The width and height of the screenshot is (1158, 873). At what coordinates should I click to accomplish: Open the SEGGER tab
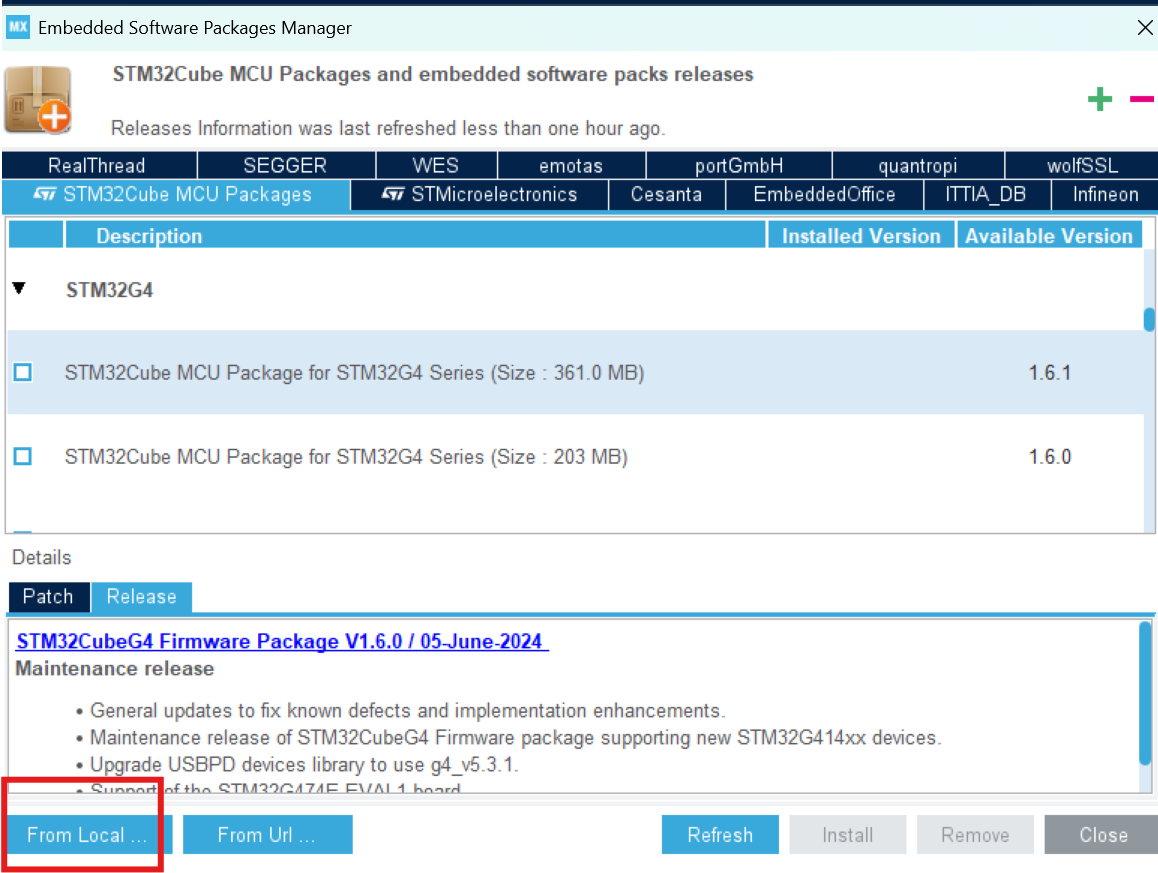tap(285, 165)
